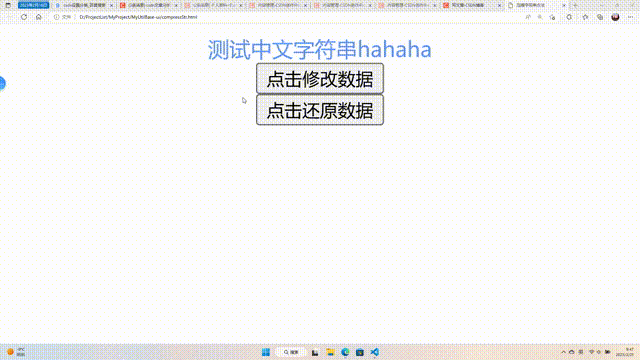Expand the system tray hidden icons chevron
This screenshot has width=640, height=360.
click(x=563, y=352)
